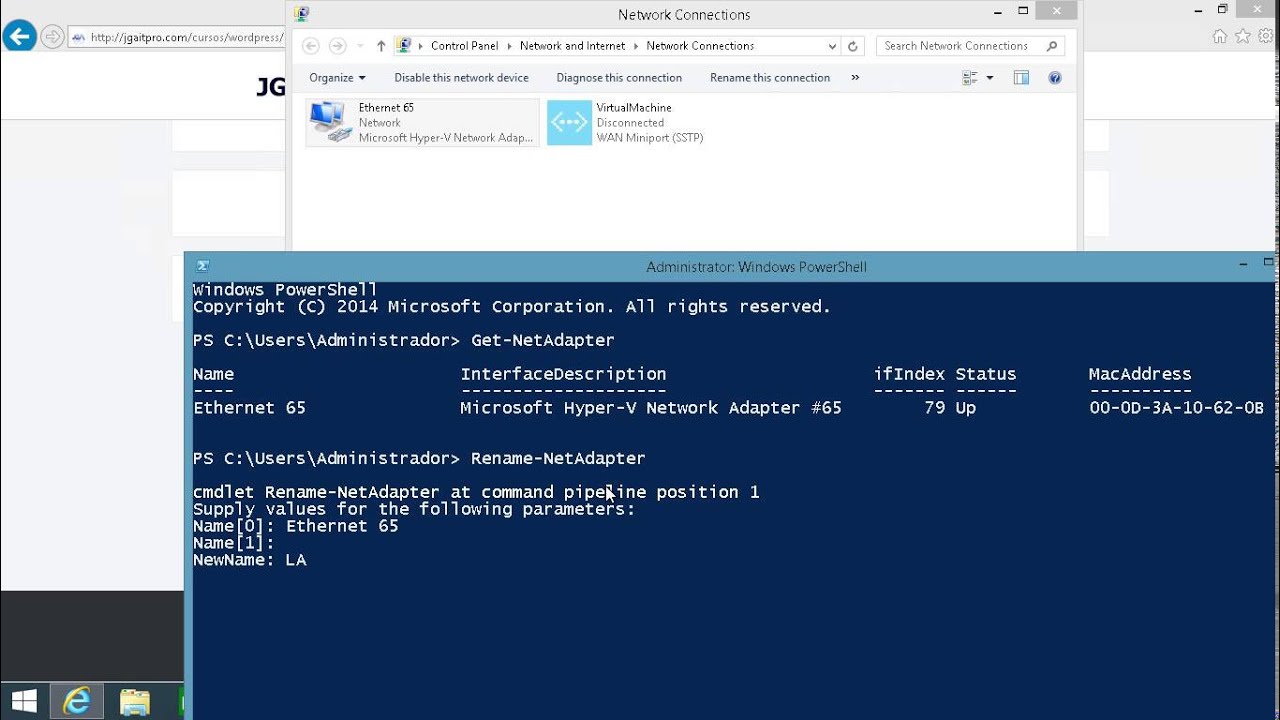Click the search magnifier icon
The image size is (1280, 720).
click(x=1052, y=46)
